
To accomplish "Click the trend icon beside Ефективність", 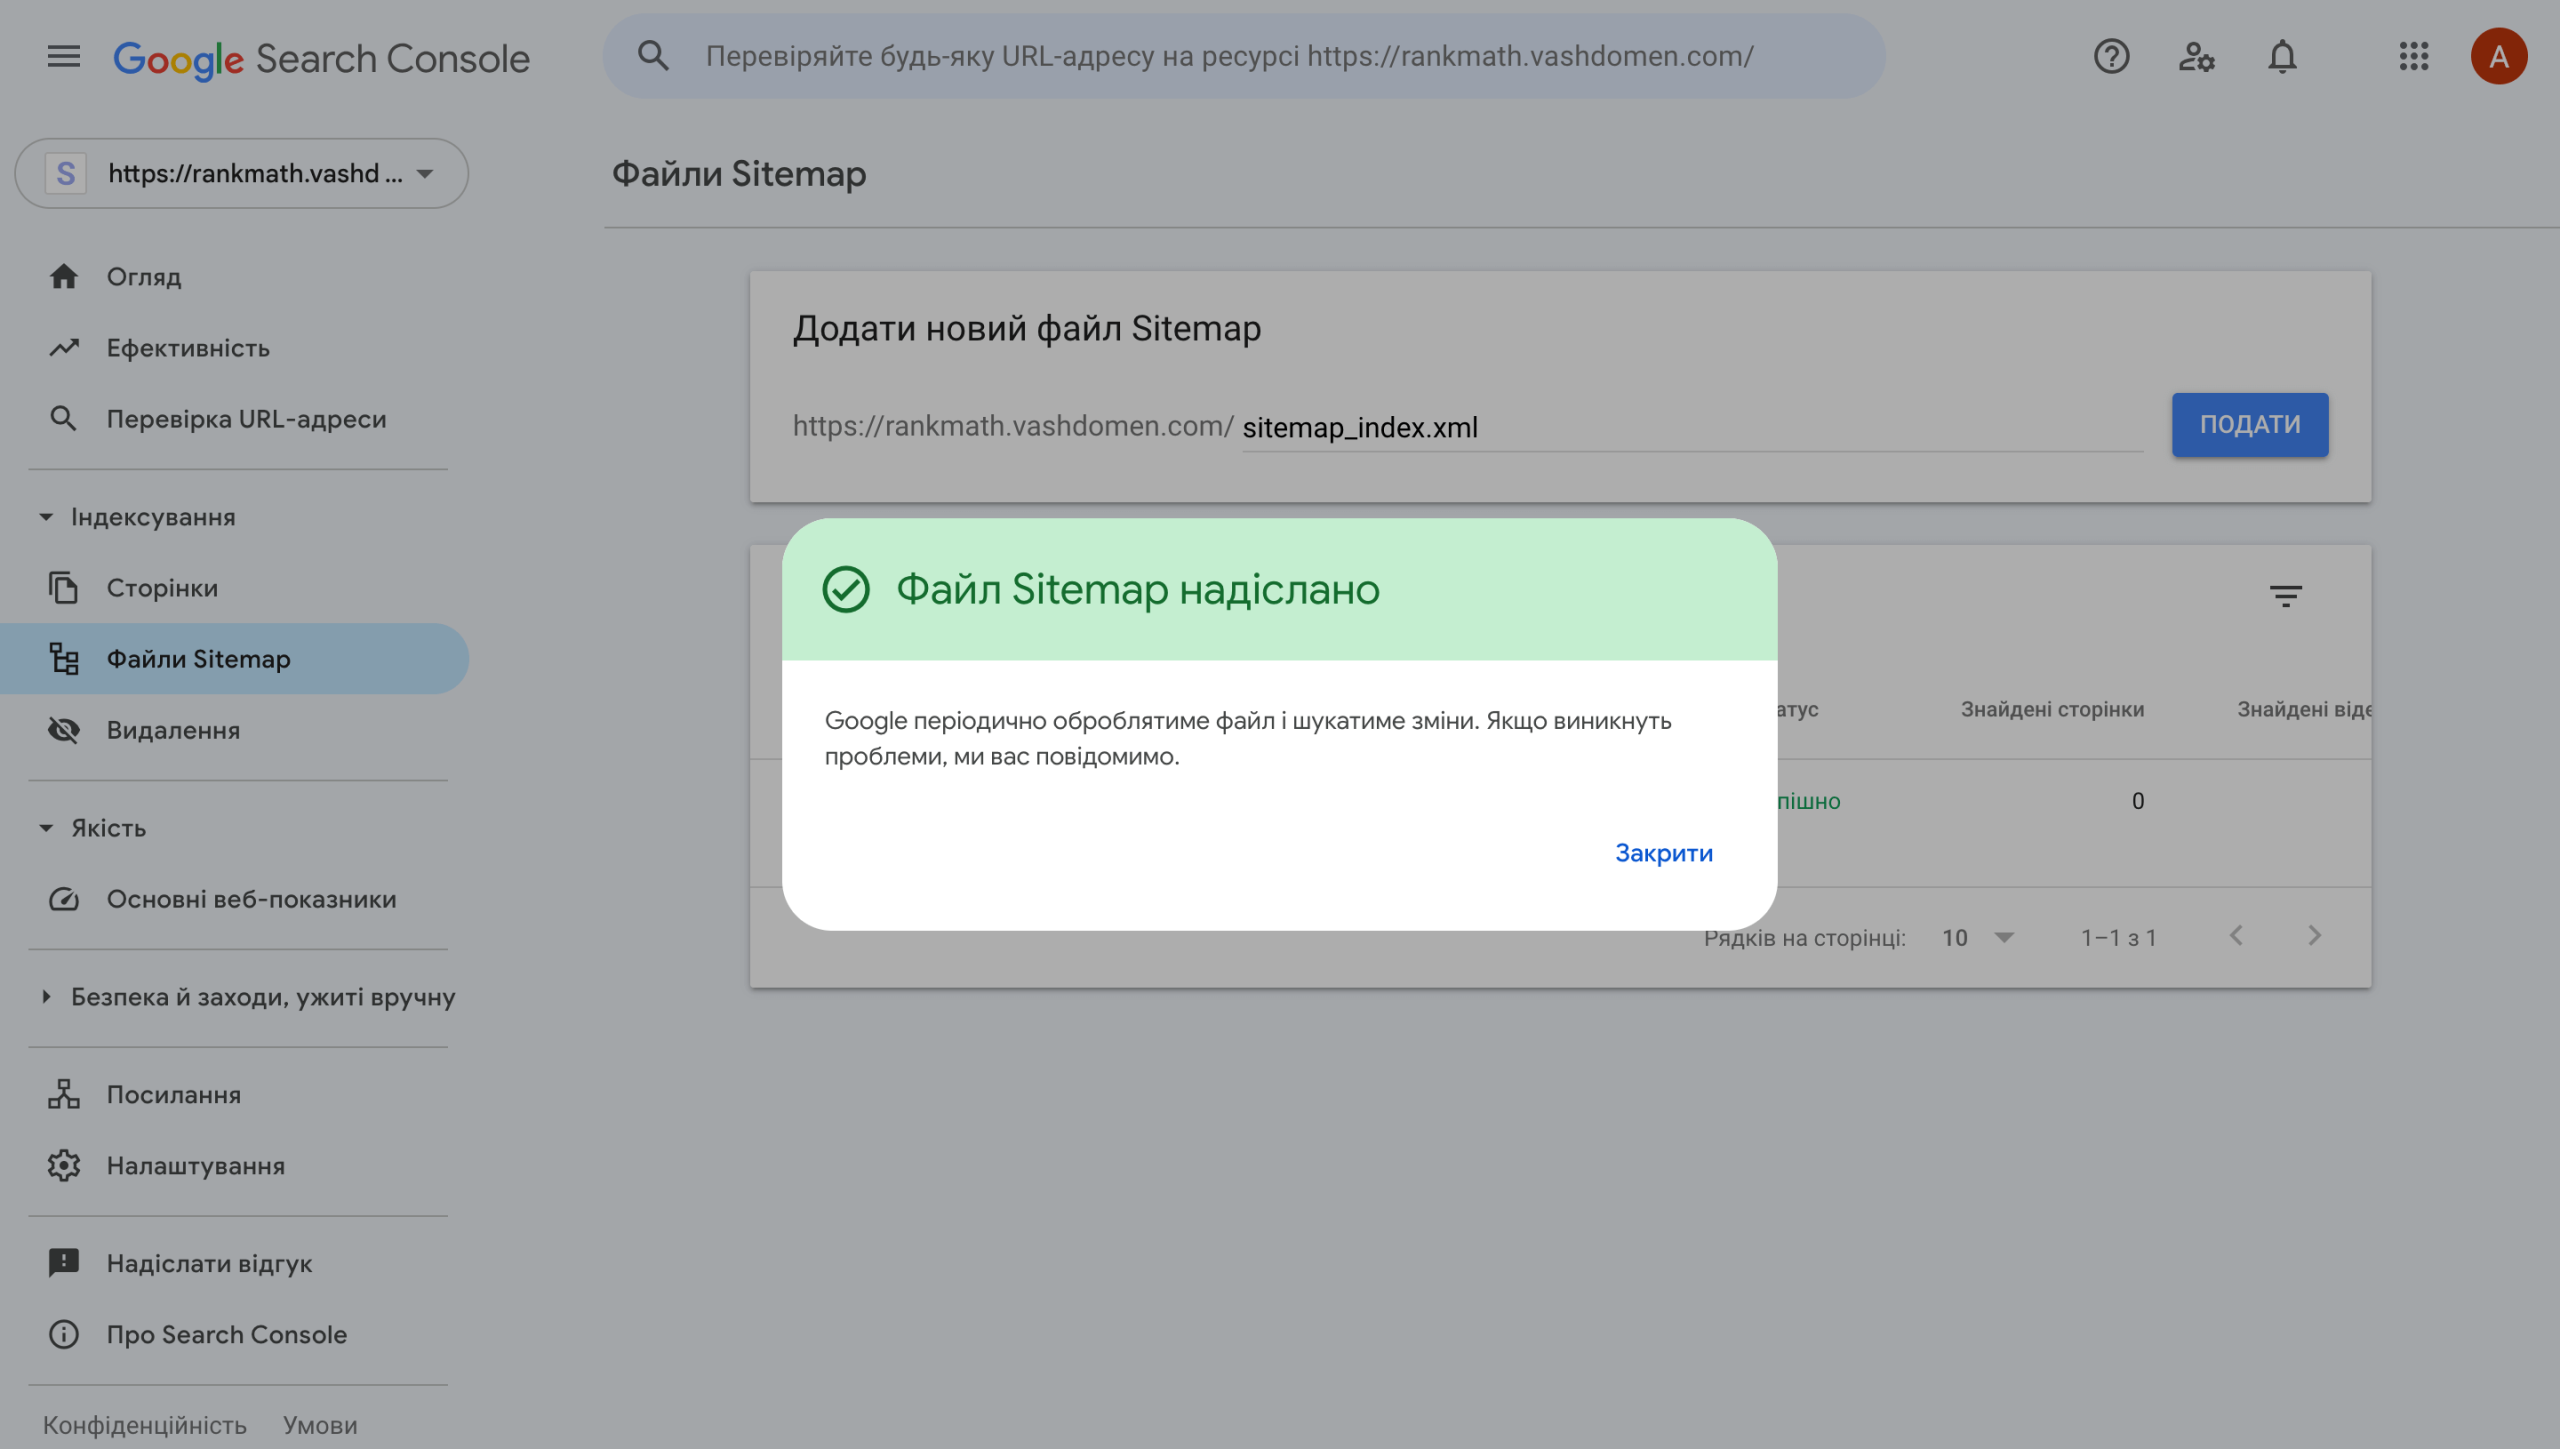I will pos(64,347).
